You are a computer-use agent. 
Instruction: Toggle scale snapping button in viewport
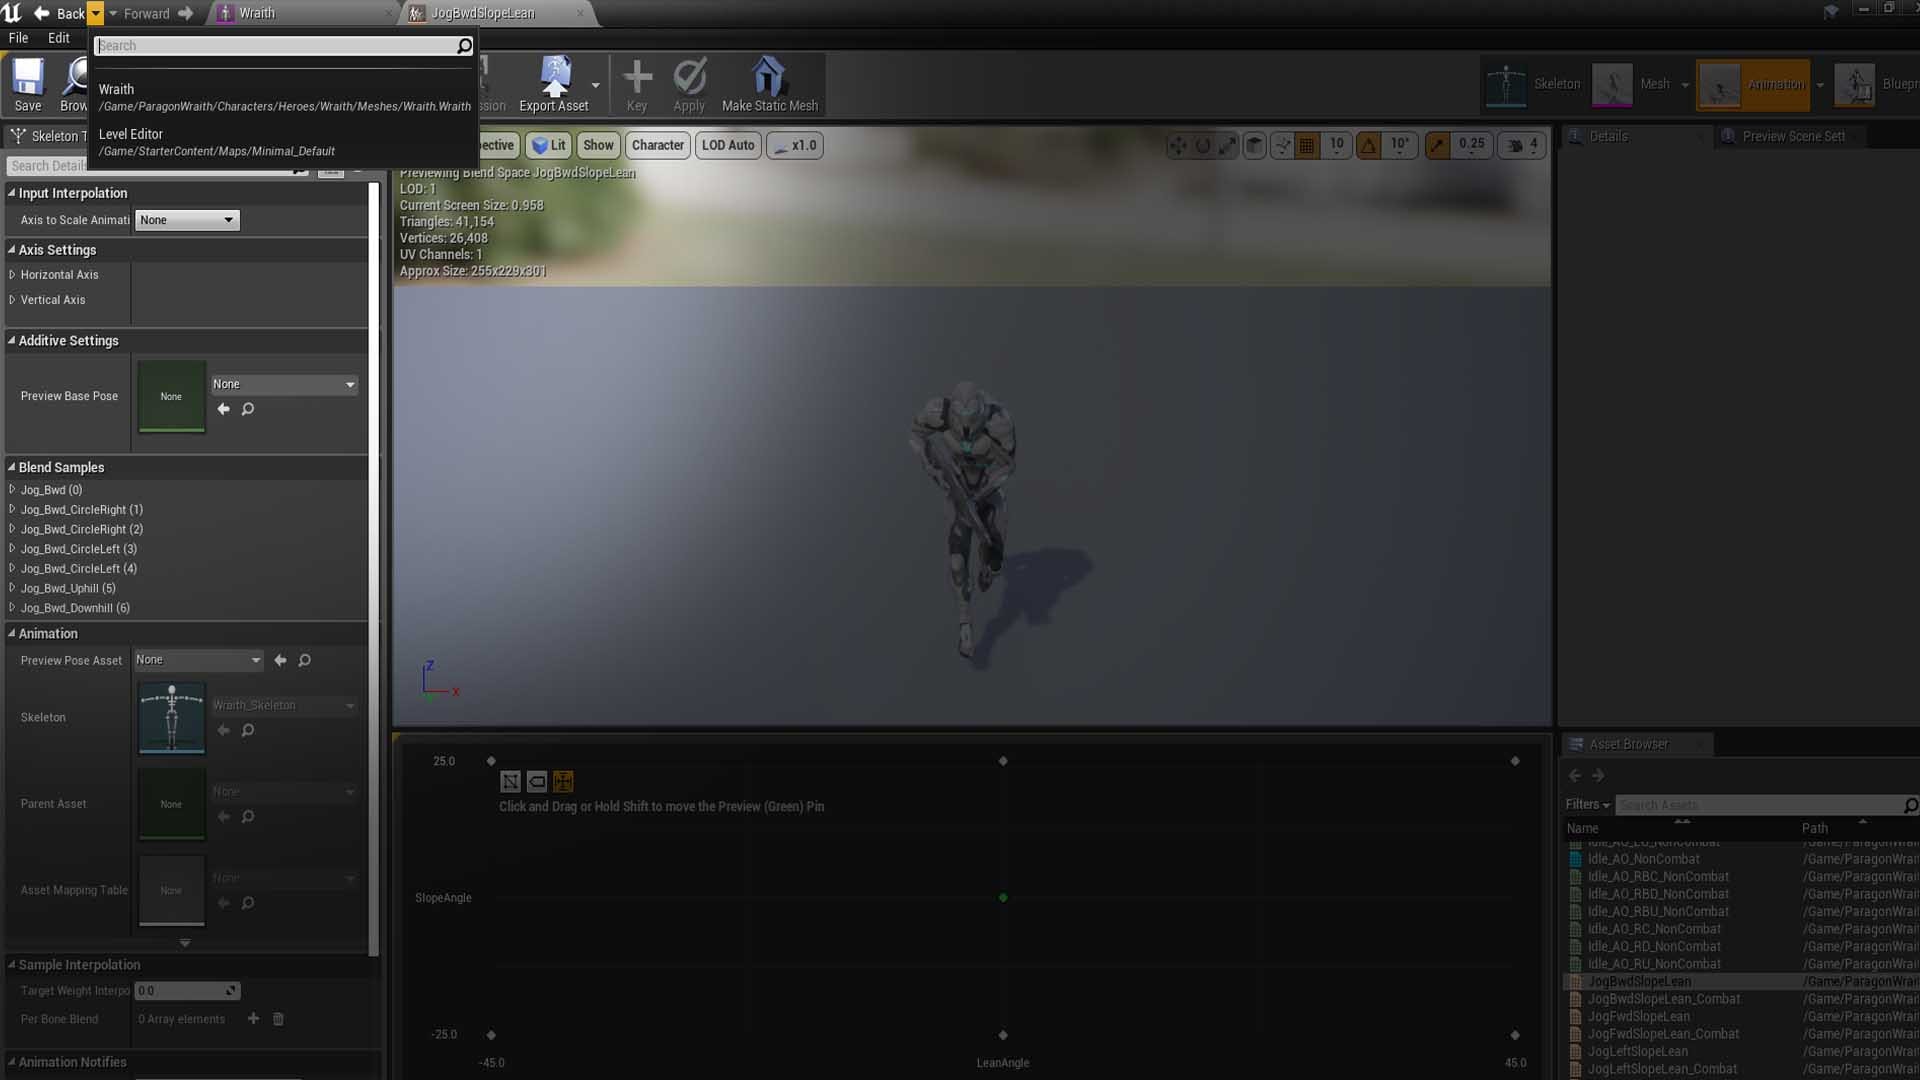(1437, 145)
